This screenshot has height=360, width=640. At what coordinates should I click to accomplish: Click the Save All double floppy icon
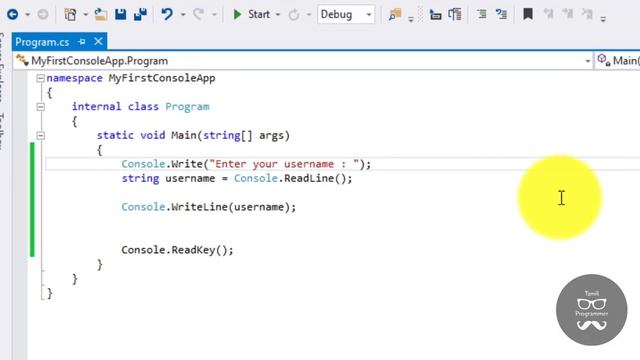140,15
